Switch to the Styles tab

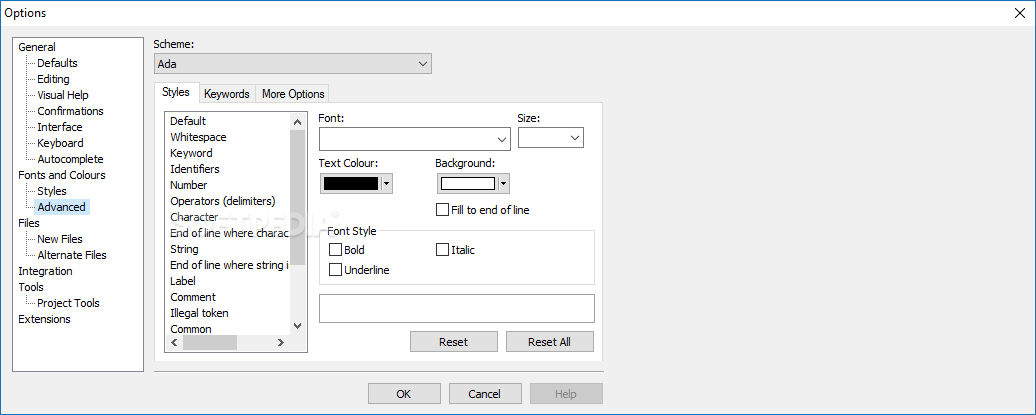[176, 93]
